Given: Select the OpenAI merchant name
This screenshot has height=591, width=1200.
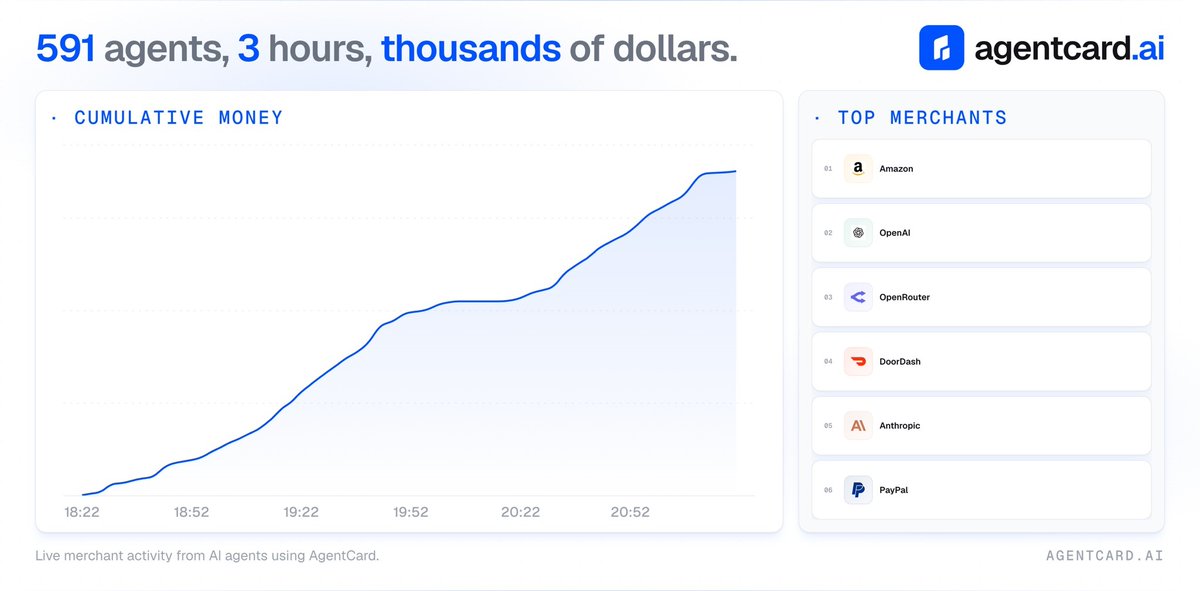Looking at the screenshot, I should (895, 233).
